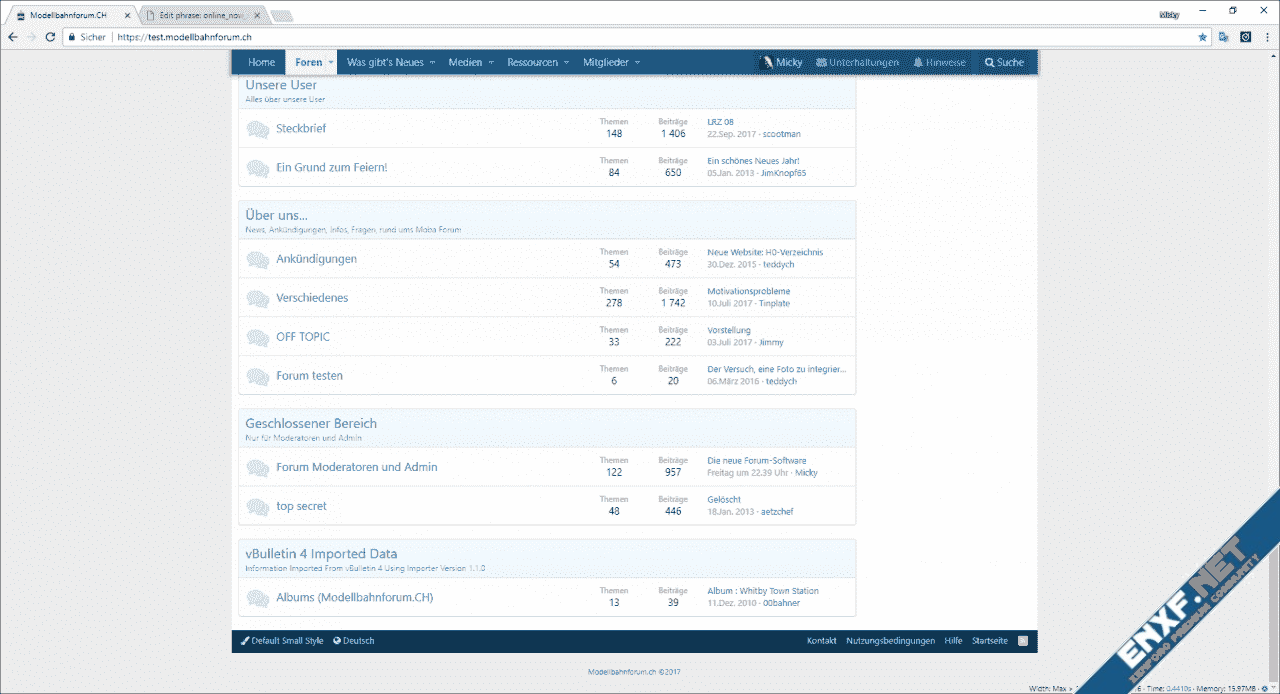This screenshot has height=694, width=1280.
Task: Click the top secret forum icon
Action: coord(257,507)
